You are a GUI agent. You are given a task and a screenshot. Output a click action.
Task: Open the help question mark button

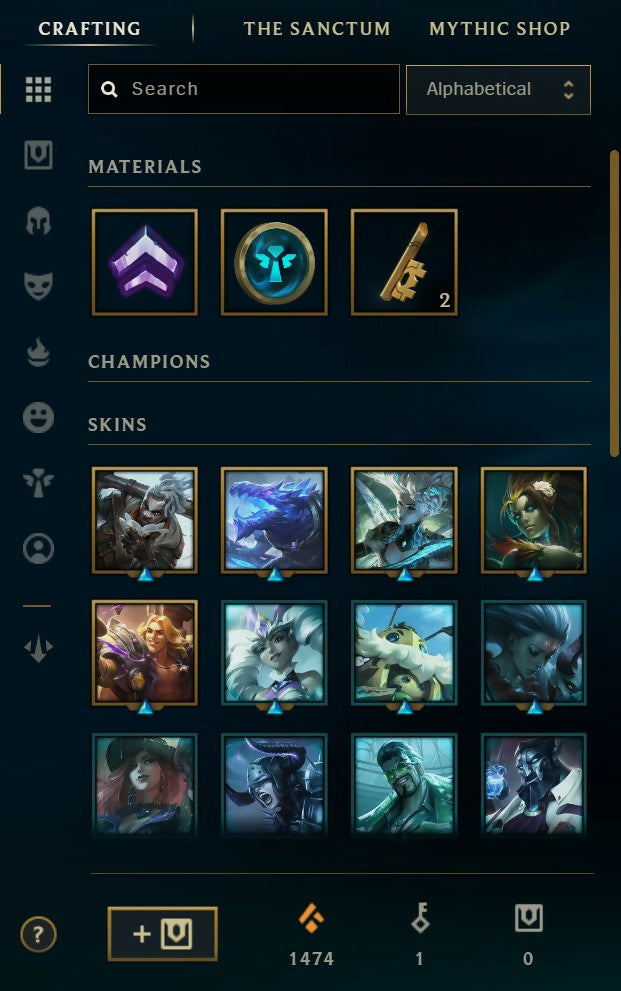coord(39,934)
